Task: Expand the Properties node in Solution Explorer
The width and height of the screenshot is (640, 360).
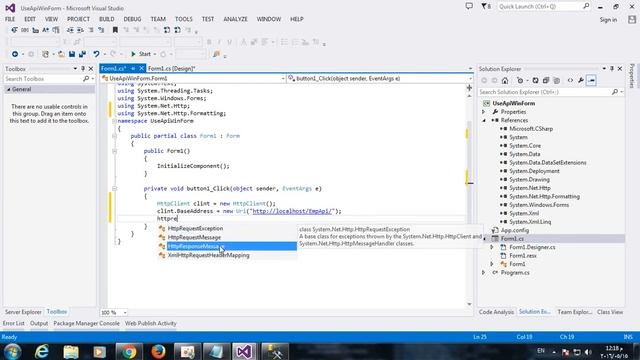Action: (x=484, y=112)
